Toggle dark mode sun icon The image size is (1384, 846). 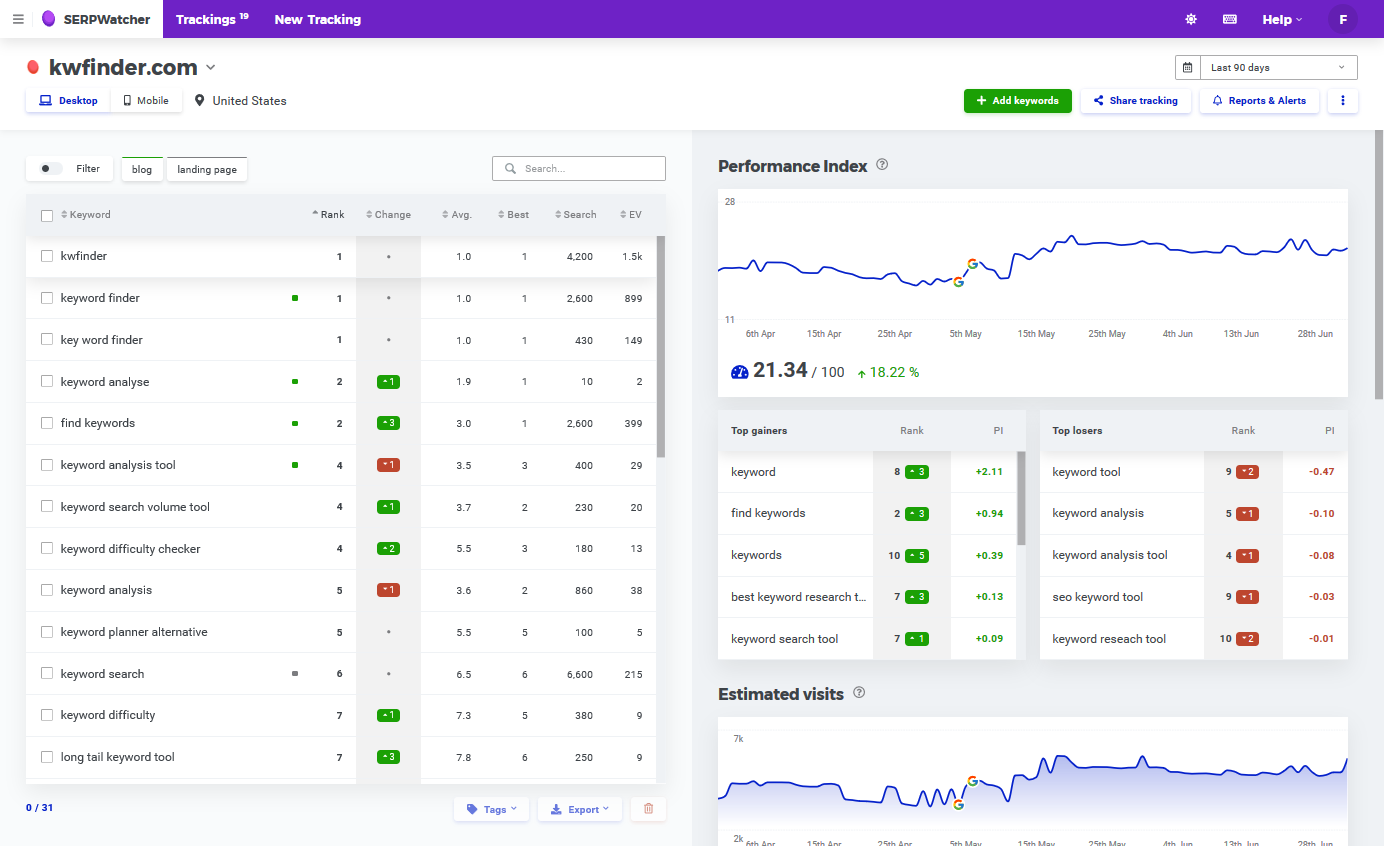(1191, 19)
